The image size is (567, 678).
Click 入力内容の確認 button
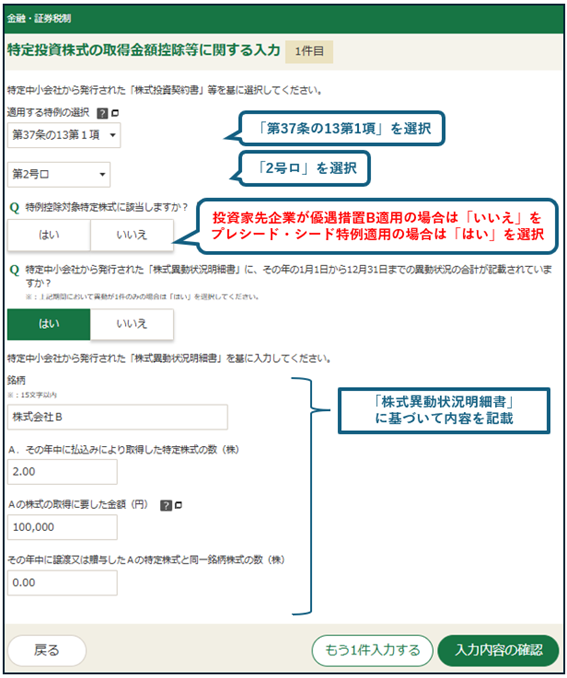pos(498,650)
